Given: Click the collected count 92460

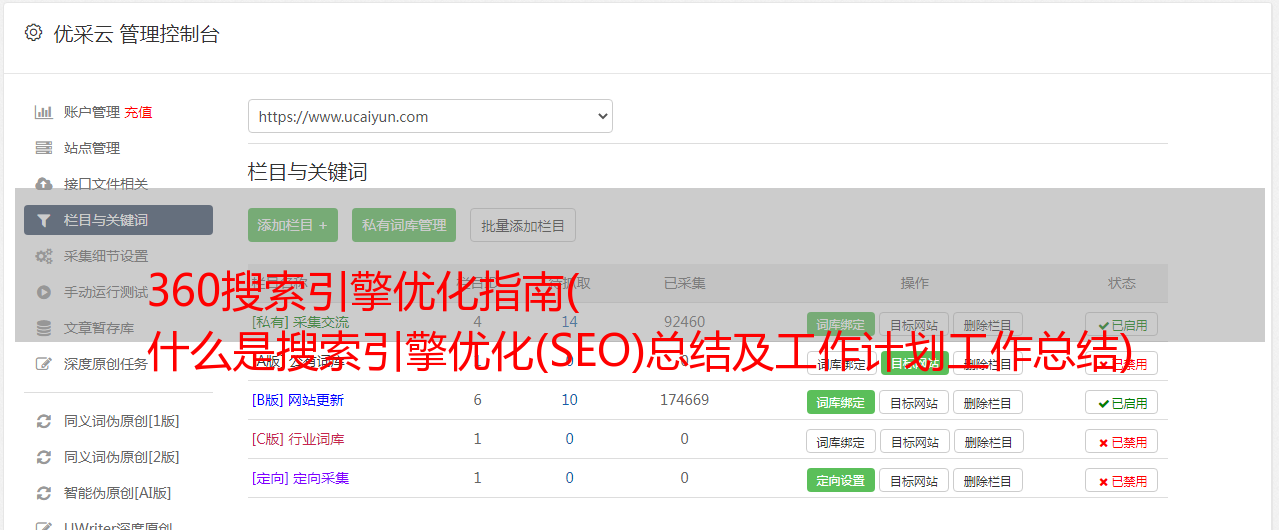Looking at the screenshot, I should [x=684, y=322].
